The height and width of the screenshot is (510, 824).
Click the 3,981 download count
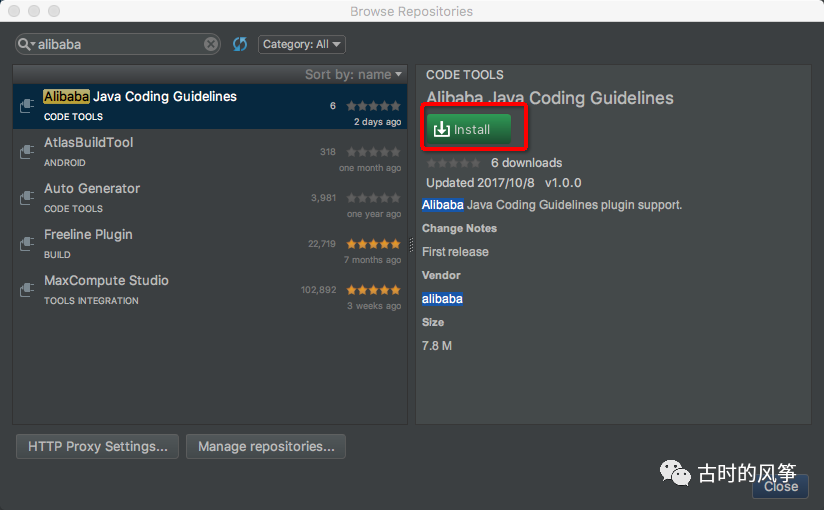323,198
